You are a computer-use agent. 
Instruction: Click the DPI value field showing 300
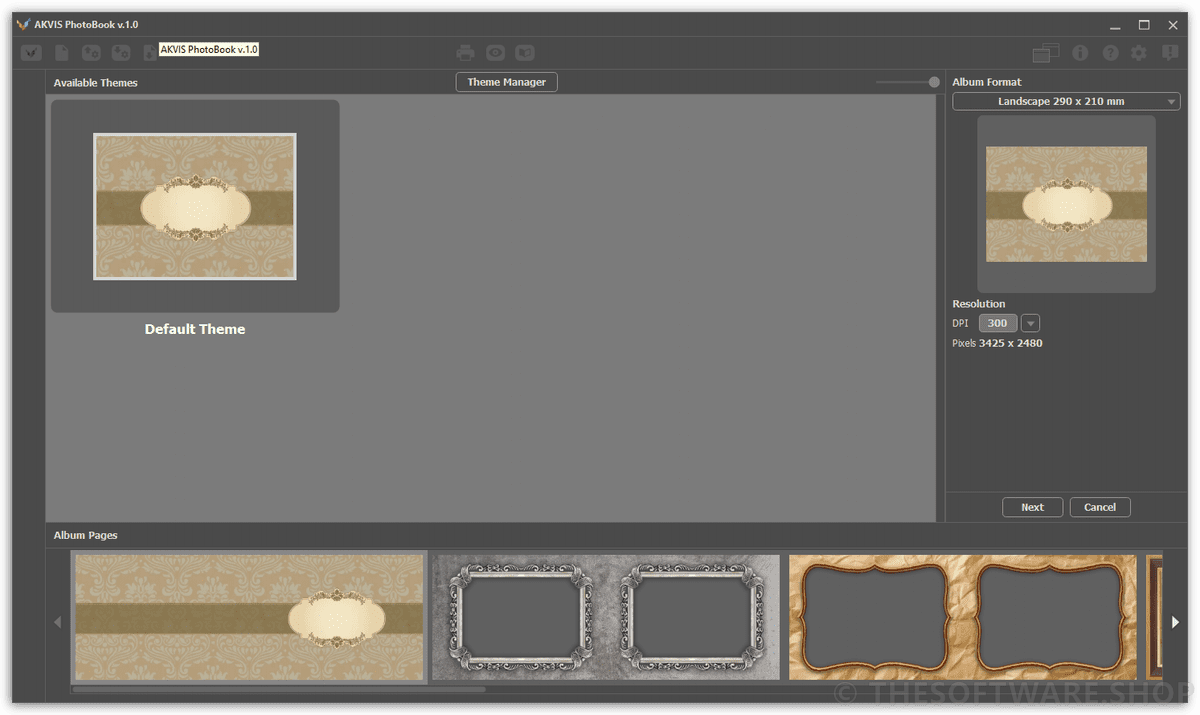point(998,323)
